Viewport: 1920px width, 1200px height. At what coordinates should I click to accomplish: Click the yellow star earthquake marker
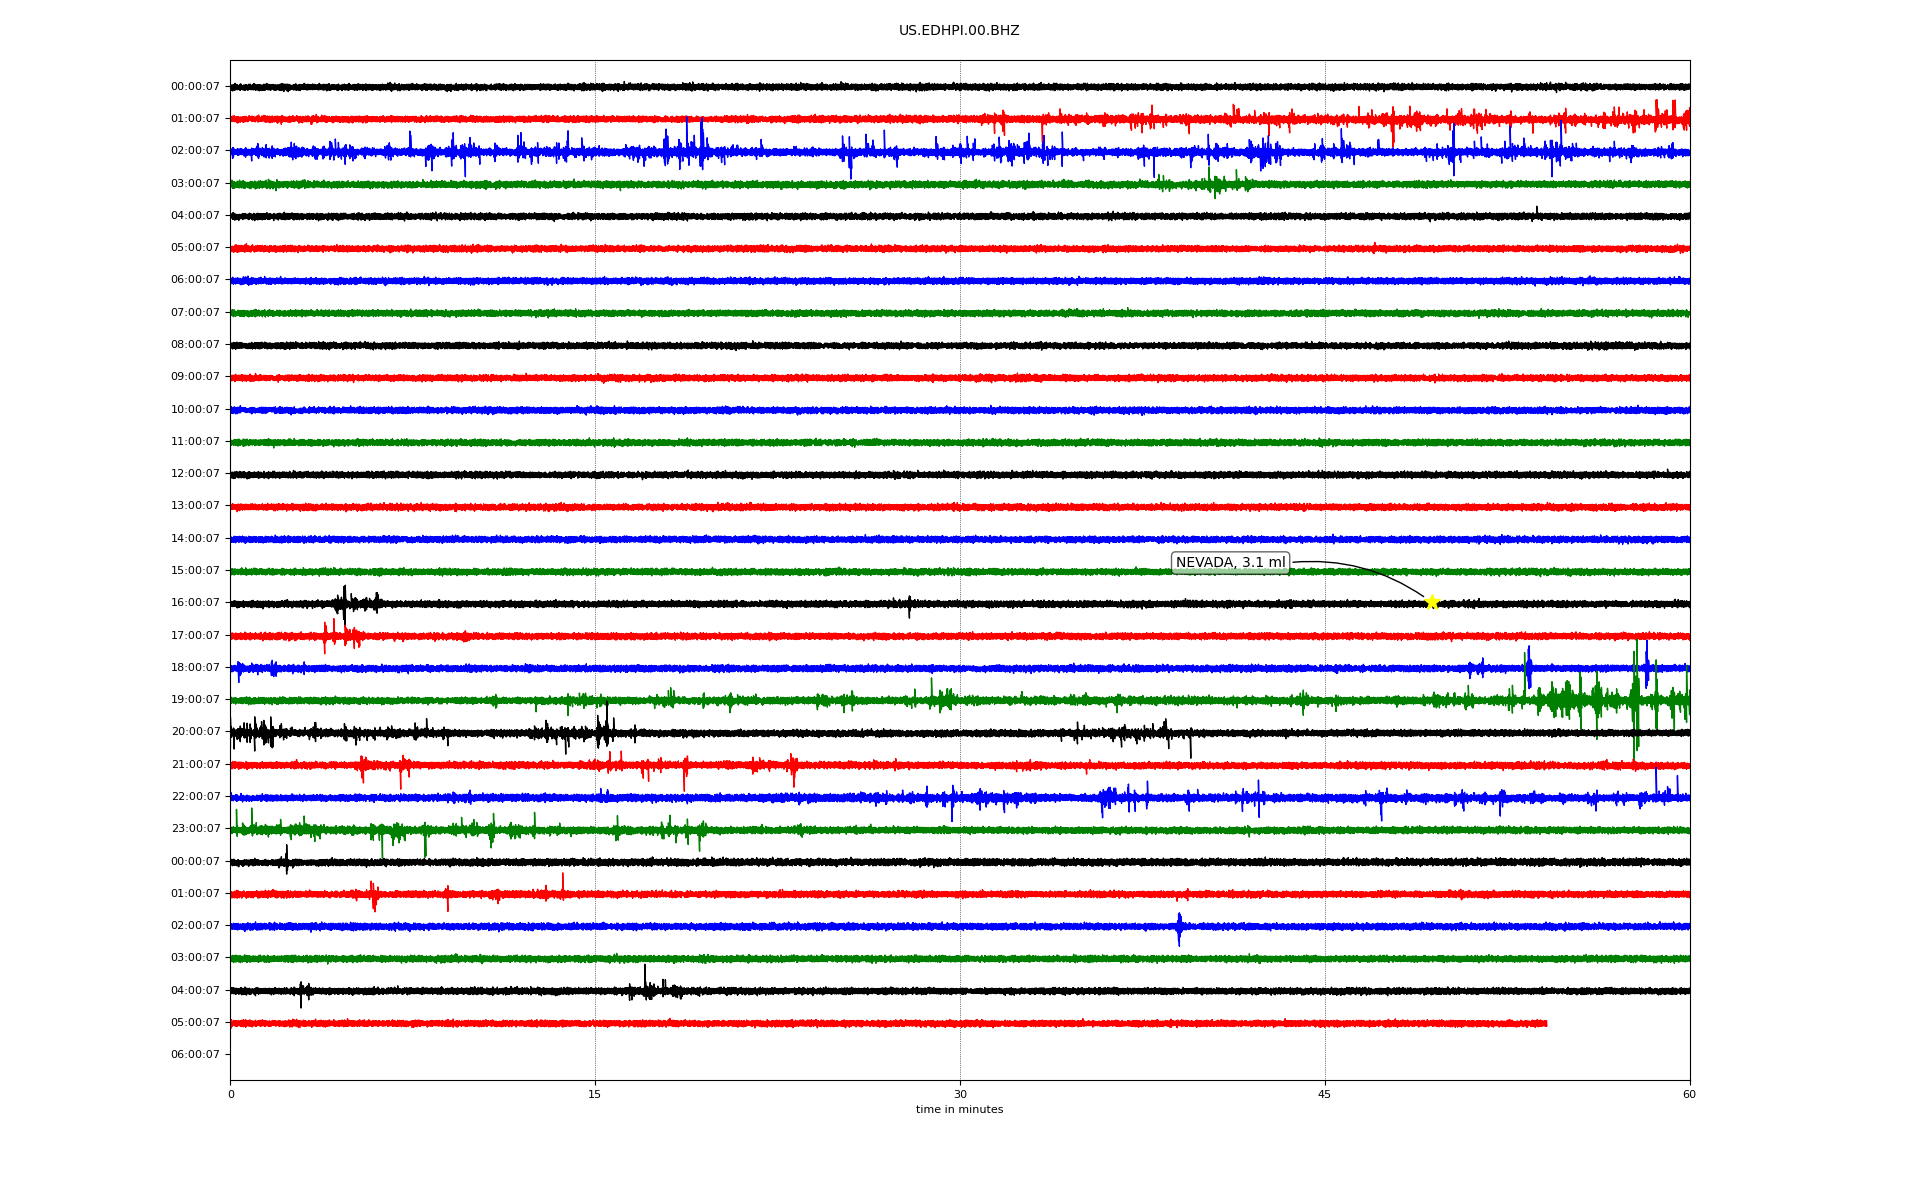coord(1431,602)
